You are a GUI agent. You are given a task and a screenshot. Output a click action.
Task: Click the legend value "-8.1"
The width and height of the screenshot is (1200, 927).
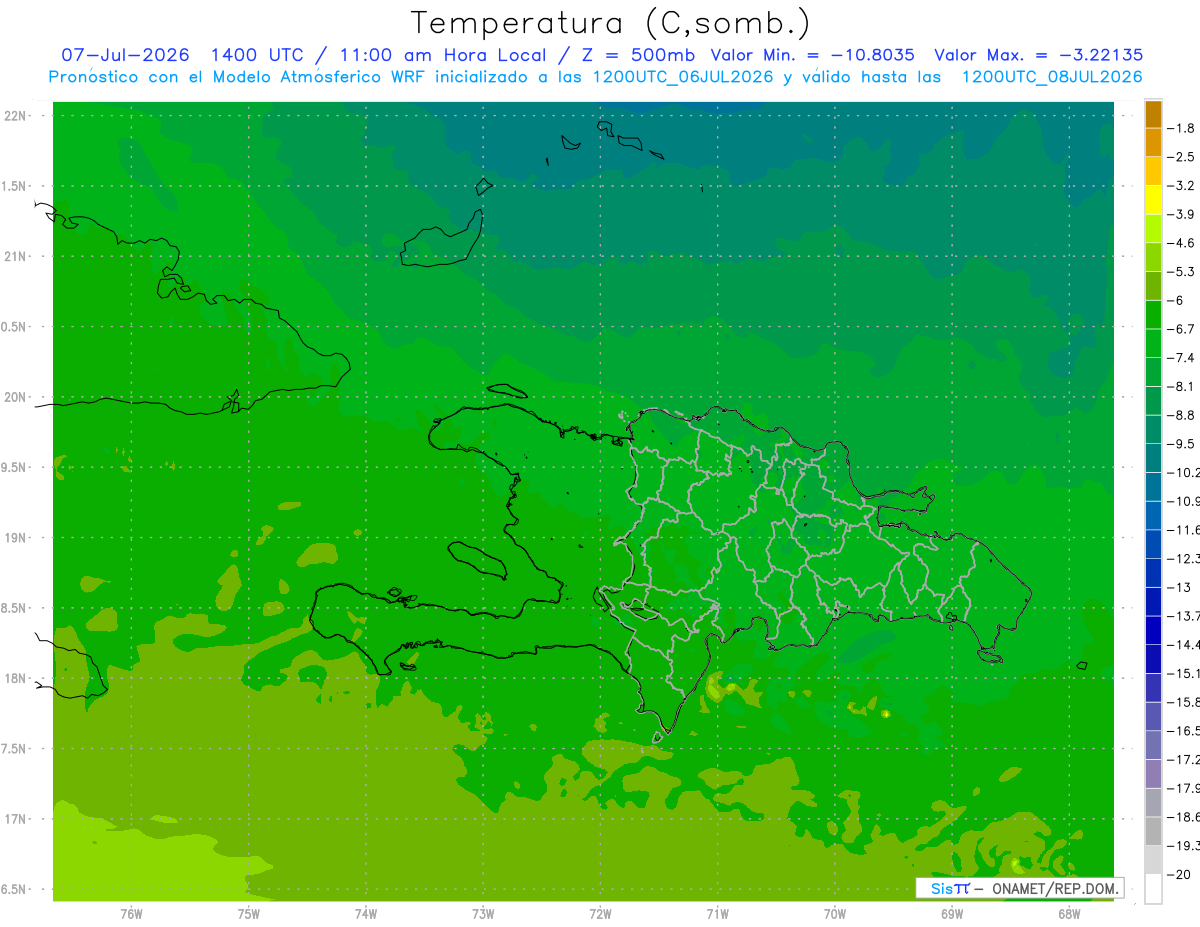point(1183,386)
